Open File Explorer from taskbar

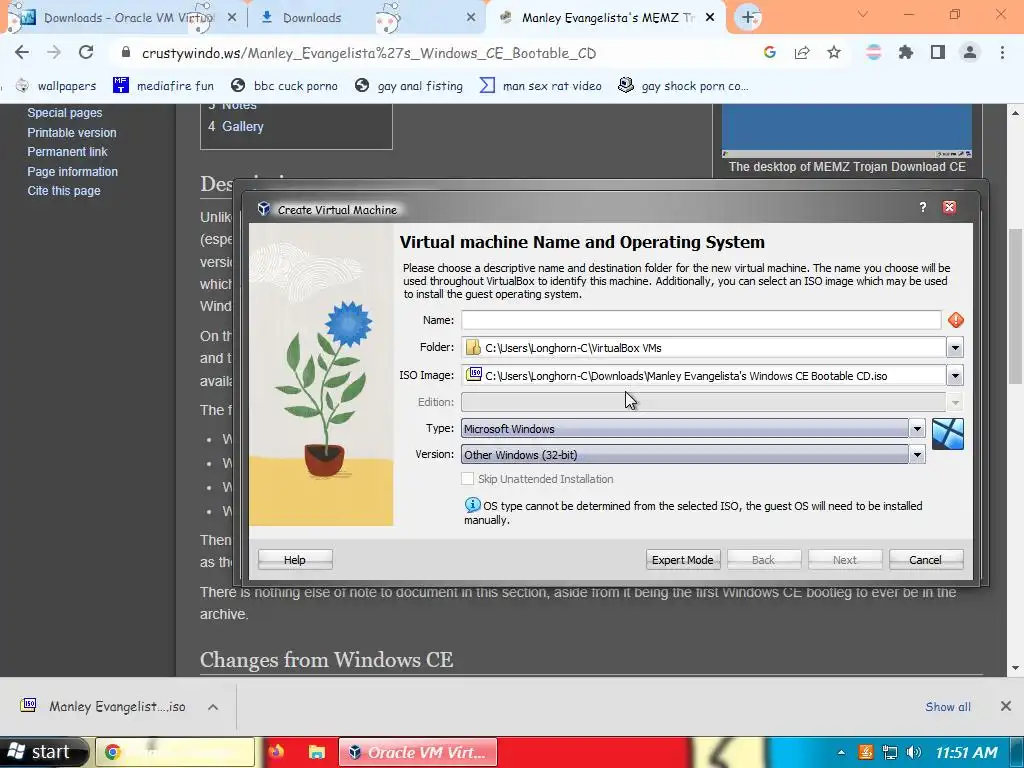(x=317, y=752)
